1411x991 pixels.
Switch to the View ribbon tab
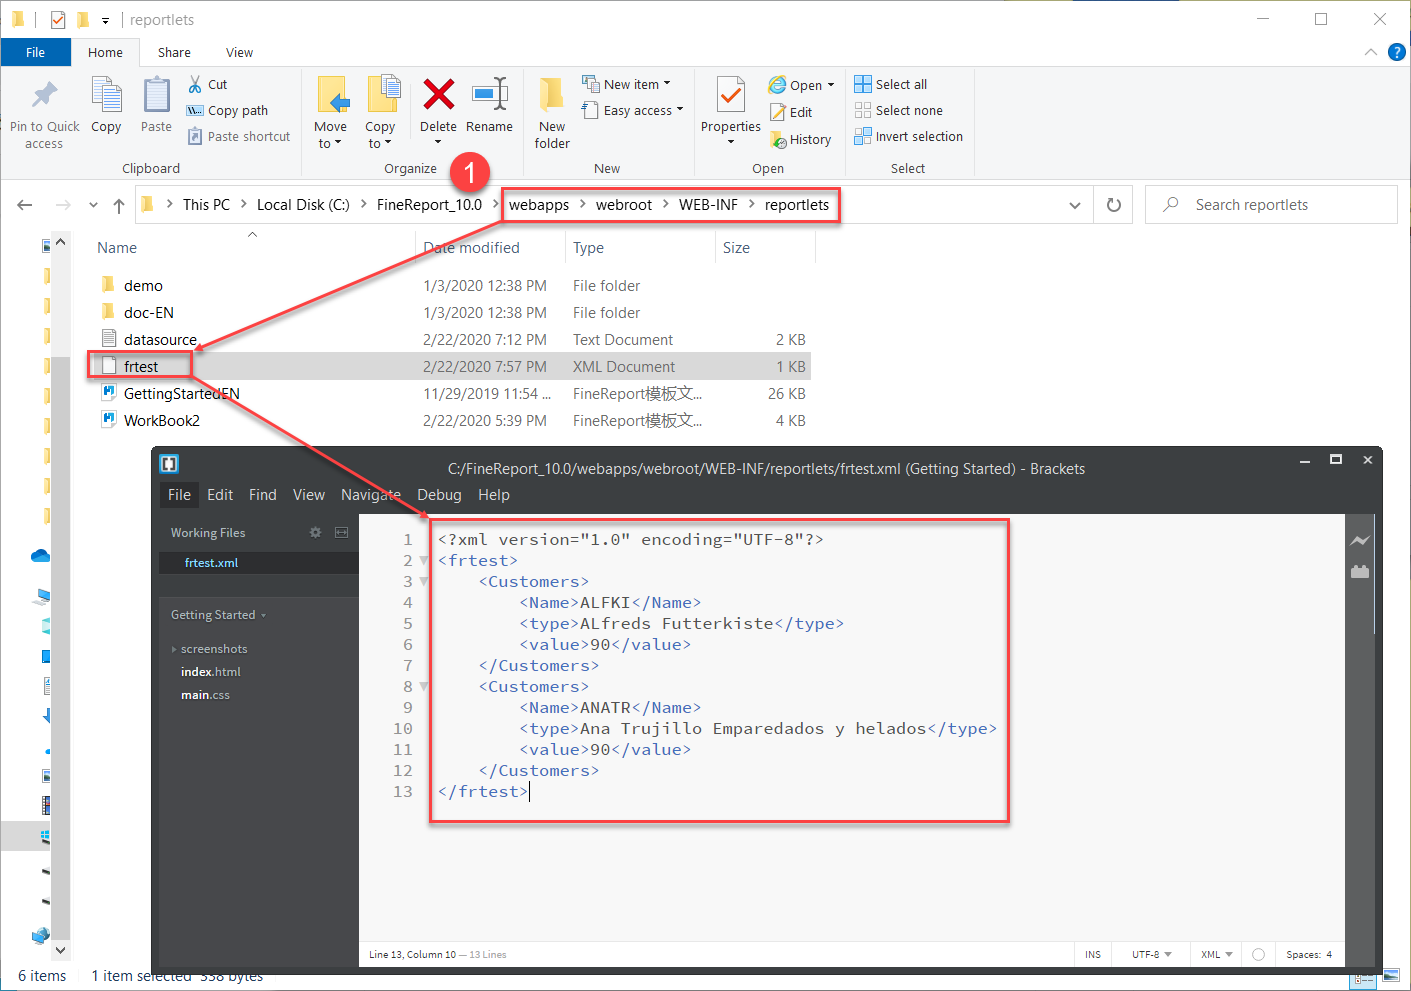point(239,52)
